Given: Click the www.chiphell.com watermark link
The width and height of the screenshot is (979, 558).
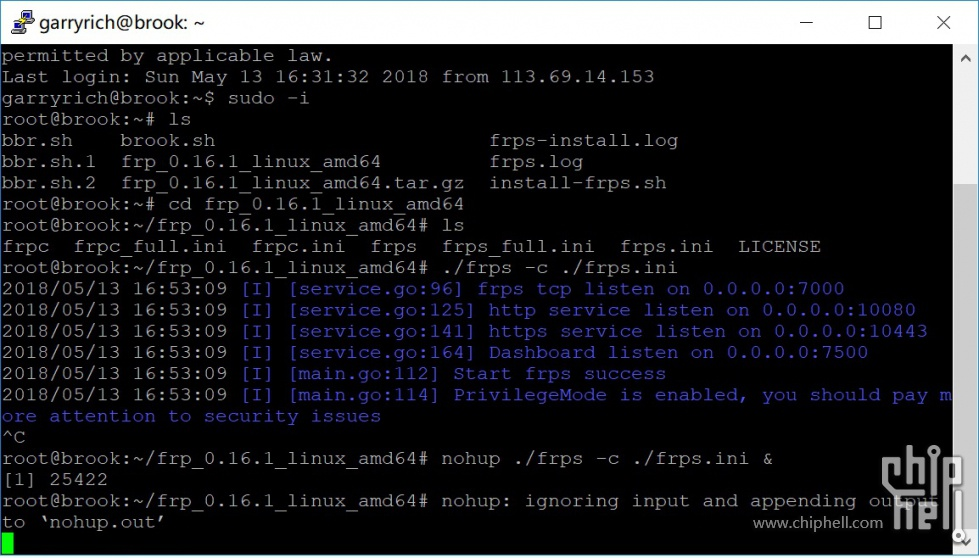Looking at the screenshot, I should point(818,523).
